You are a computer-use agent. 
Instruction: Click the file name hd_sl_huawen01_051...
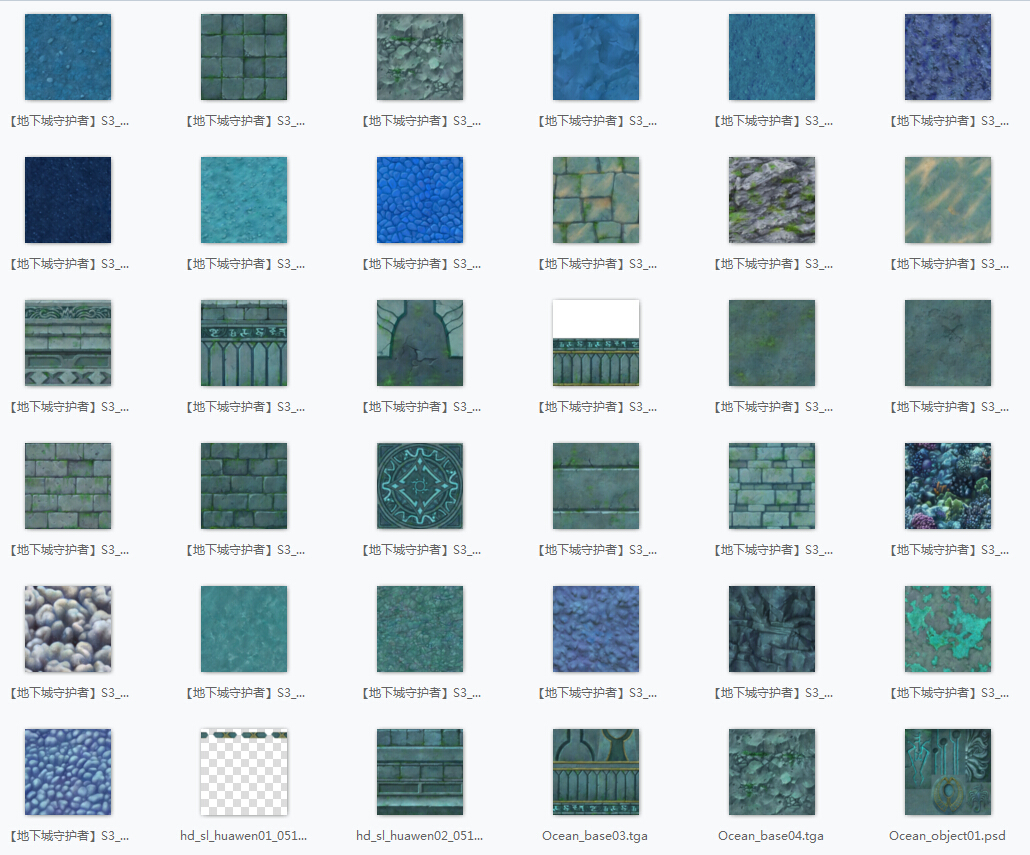[x=244, y=836]
